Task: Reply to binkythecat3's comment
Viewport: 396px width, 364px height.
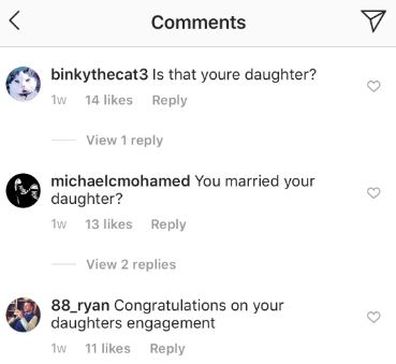Action: [x=170, y=100]
